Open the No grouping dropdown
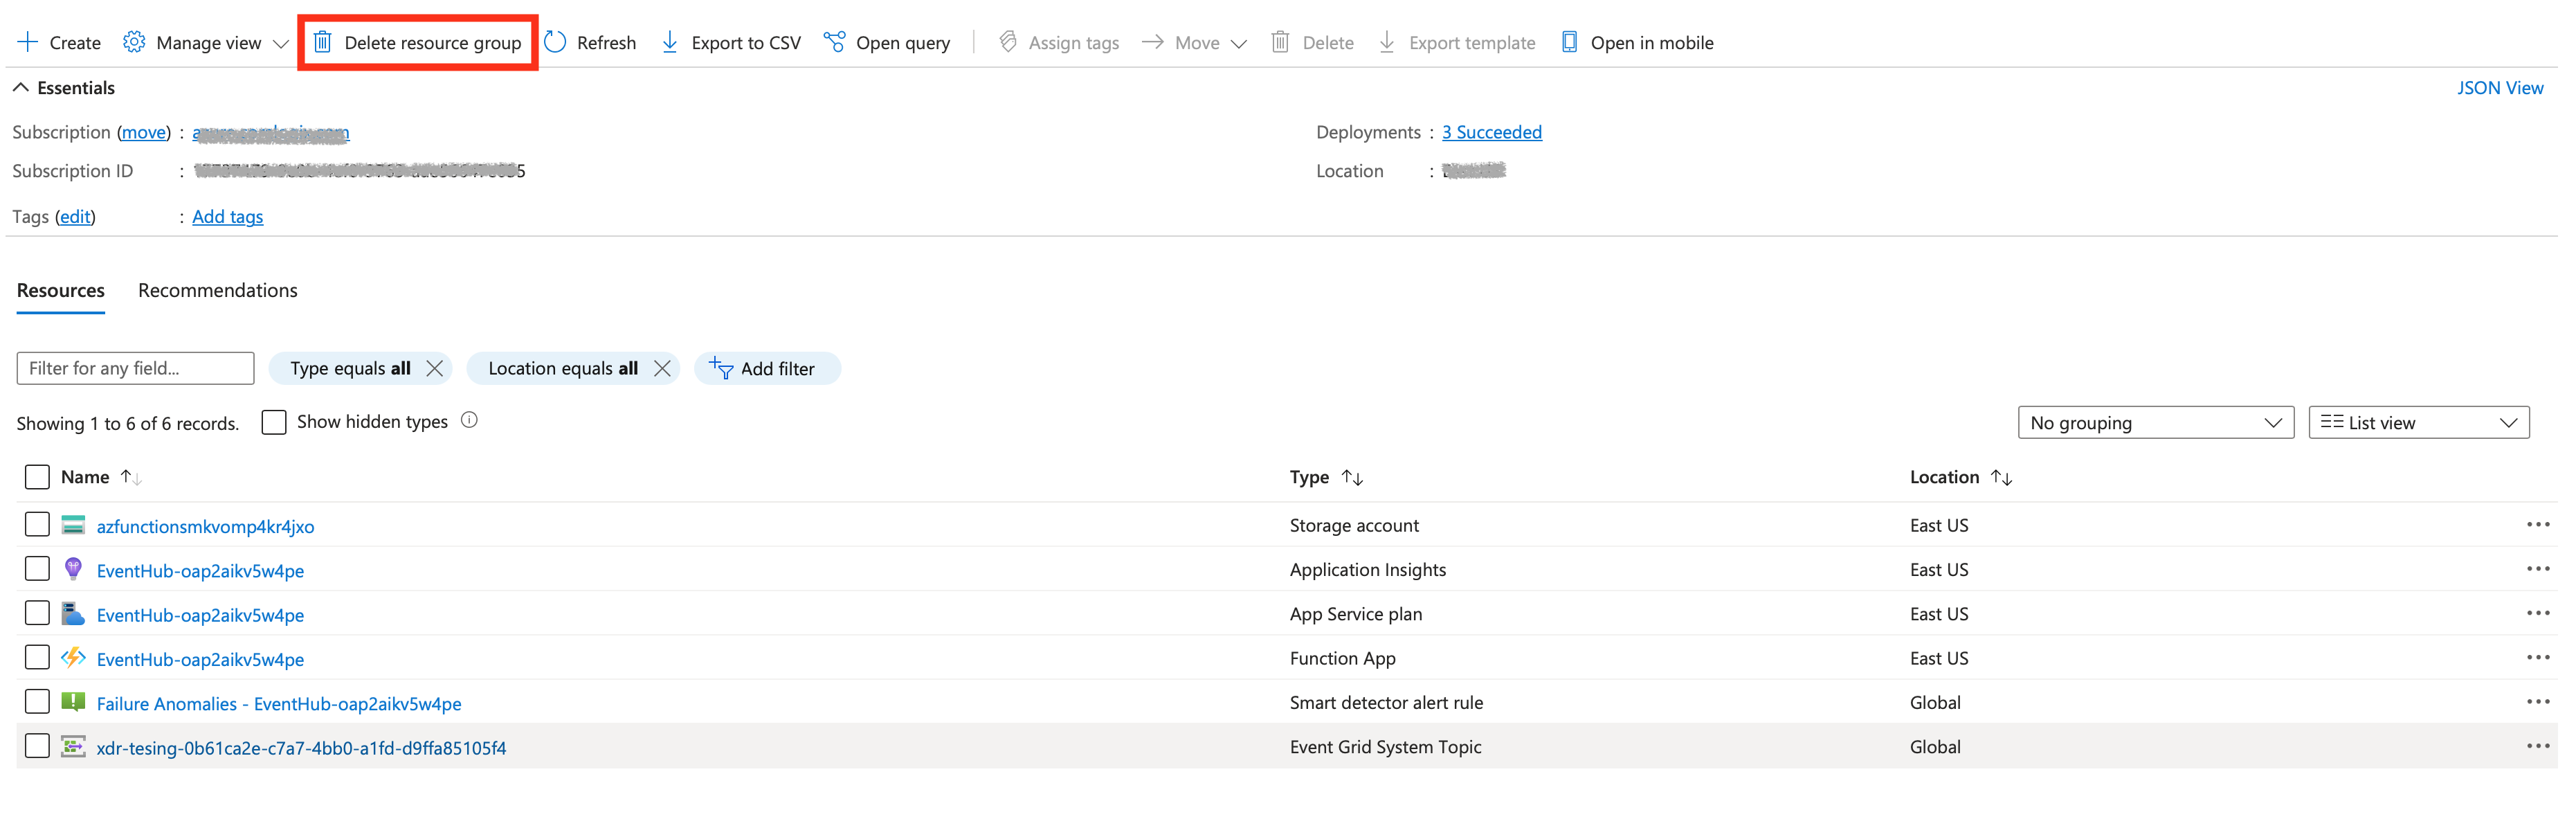 [x=2155, y=422]
